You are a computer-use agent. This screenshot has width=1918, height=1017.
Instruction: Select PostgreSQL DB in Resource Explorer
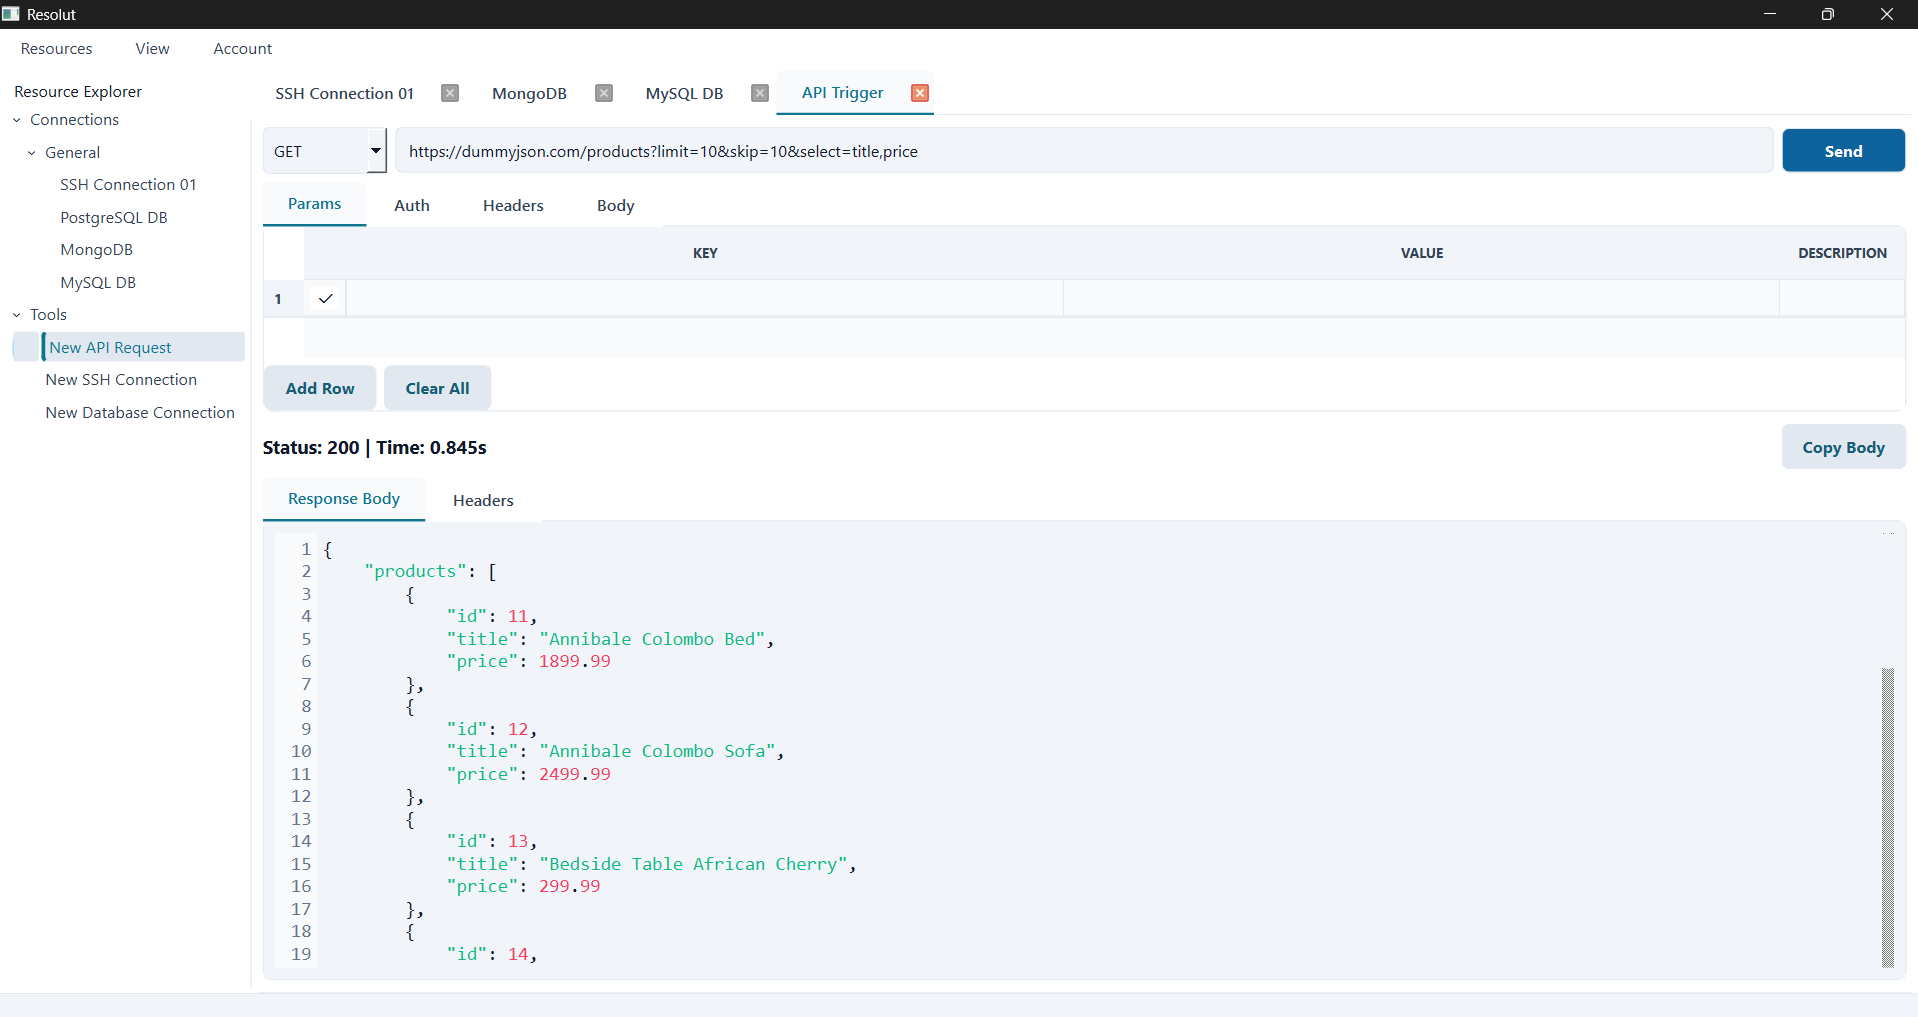tap(114, 218)
